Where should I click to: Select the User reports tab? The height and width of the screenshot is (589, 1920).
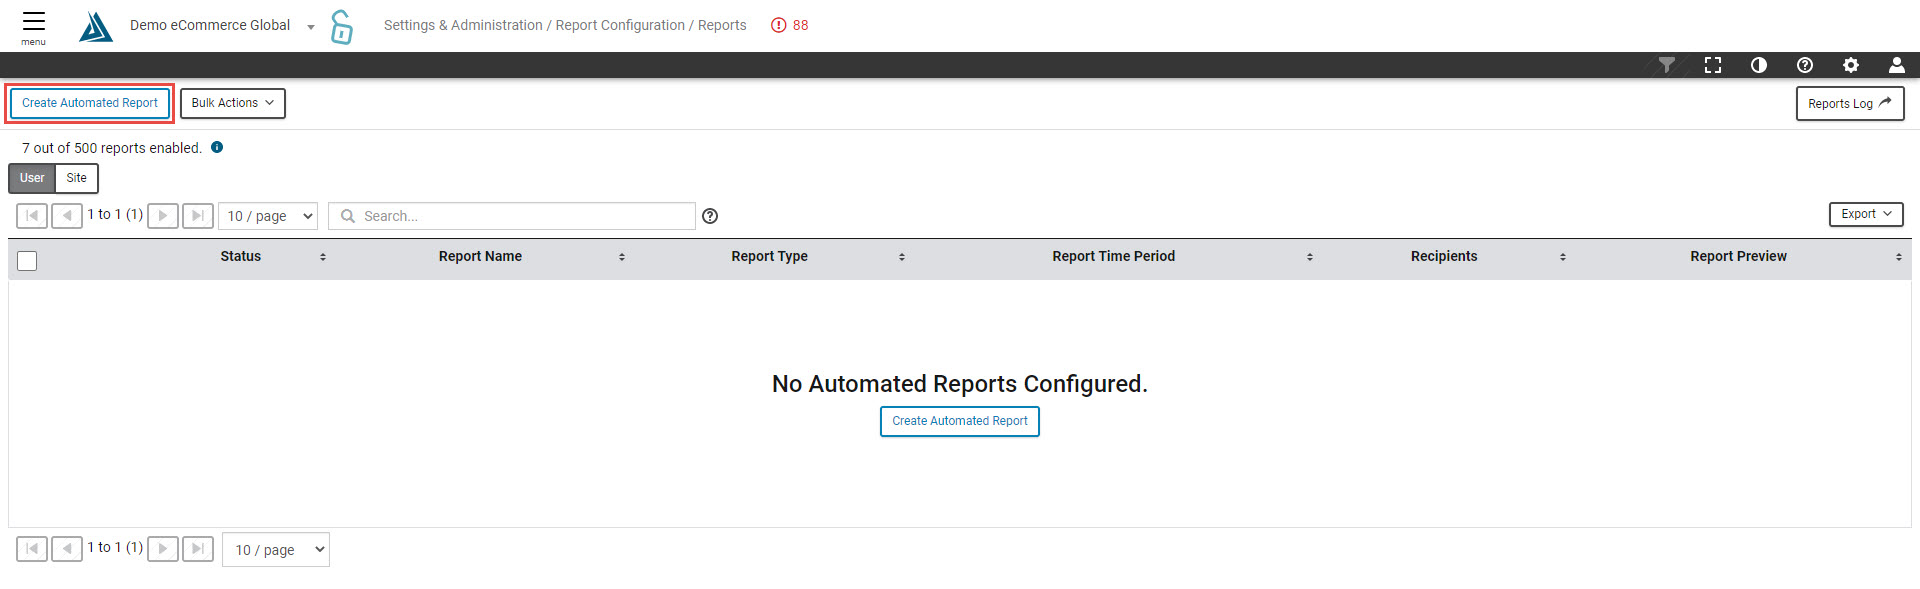[x=32, y=178]
